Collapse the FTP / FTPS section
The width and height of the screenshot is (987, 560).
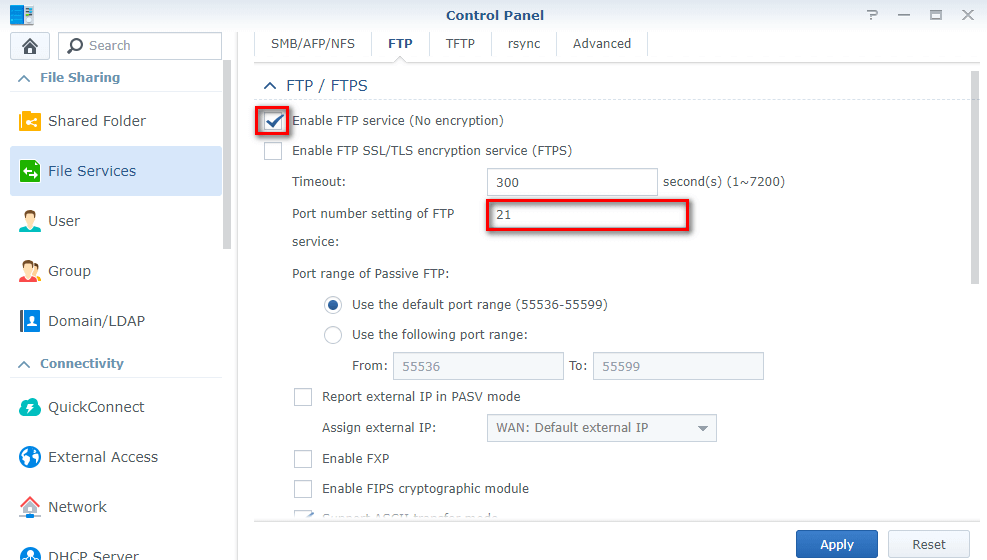(269, 86)
